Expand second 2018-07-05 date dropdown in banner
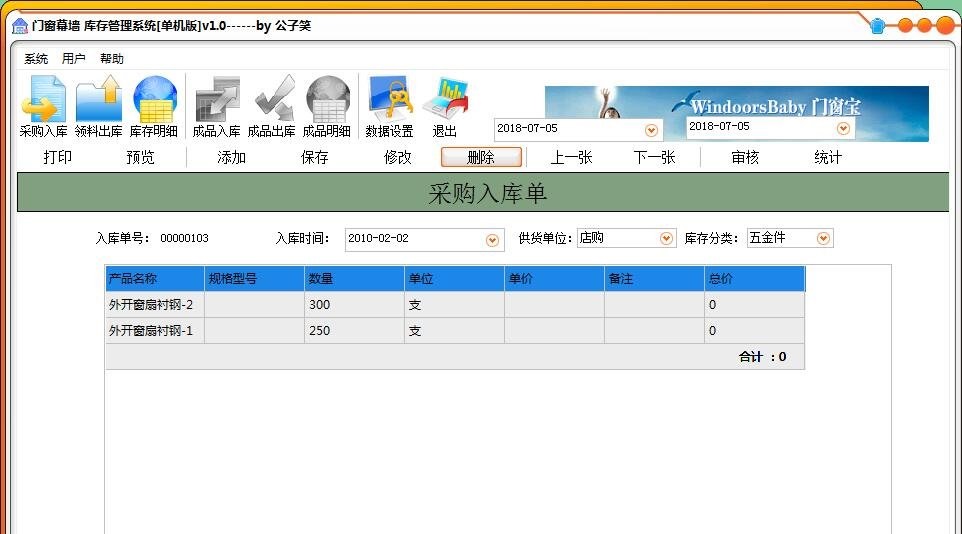Viewport: 962px width, 534px height. click(x=843, y=128)
